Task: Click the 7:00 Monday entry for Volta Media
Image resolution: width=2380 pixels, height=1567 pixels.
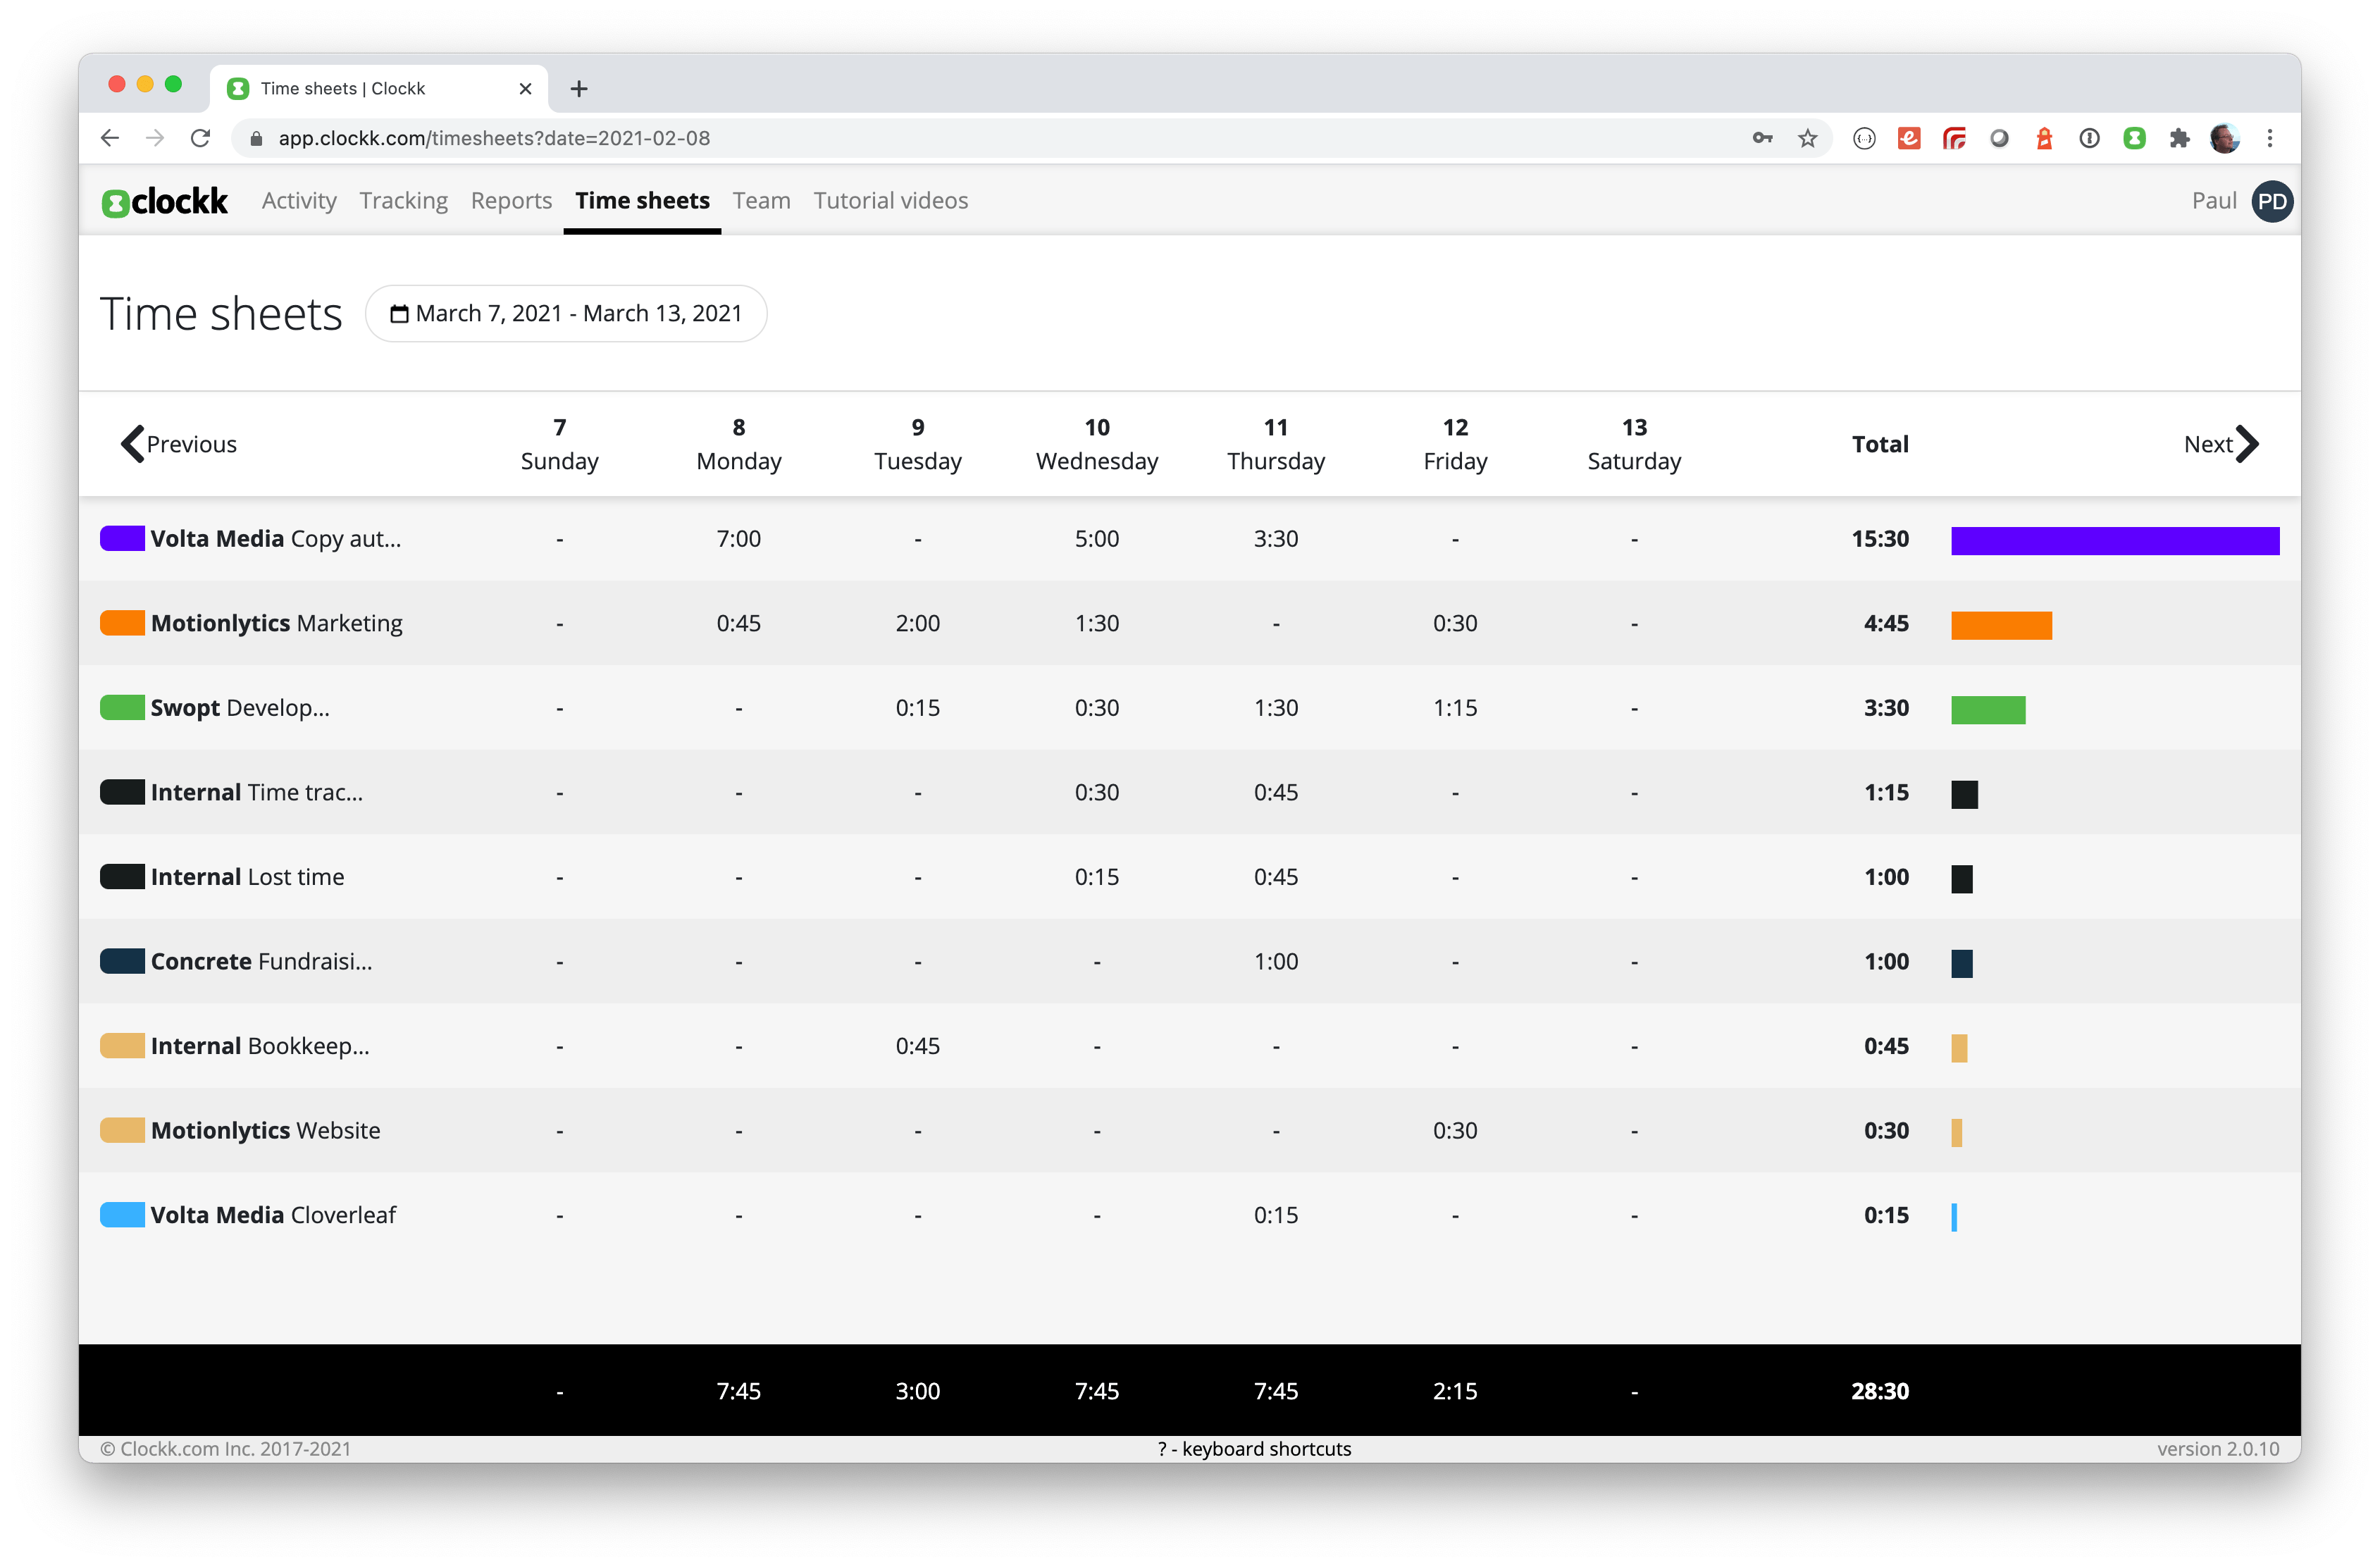Action: click(739, 539)
